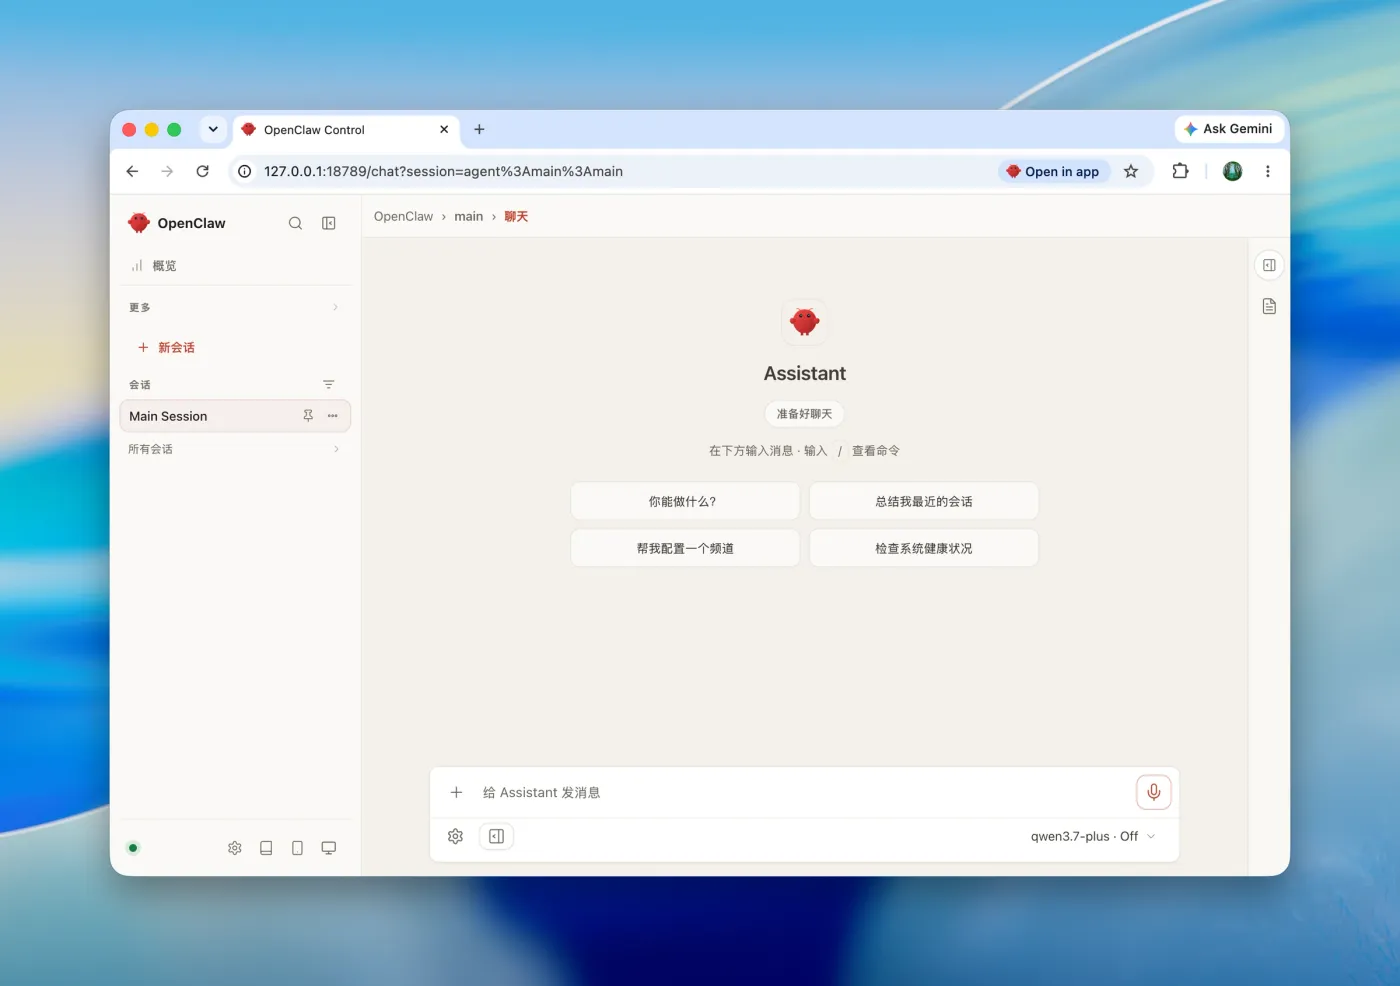Click the OpenClaw logo in sidebar
This screenshot has height=986, width=1400.
click(x=139, y=223)
